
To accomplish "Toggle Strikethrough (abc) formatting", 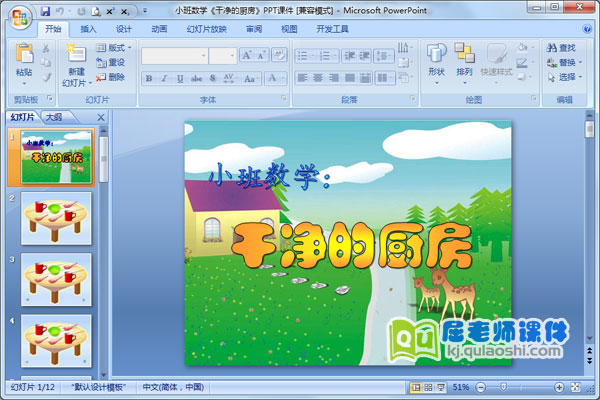I will point(196,78).
